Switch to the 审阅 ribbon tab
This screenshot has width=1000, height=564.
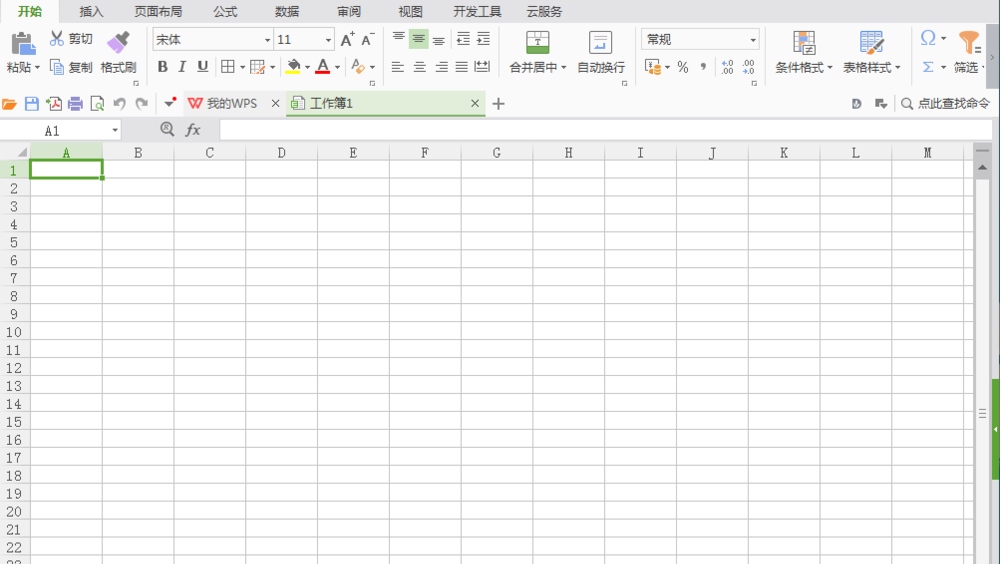tap(349, 11)
